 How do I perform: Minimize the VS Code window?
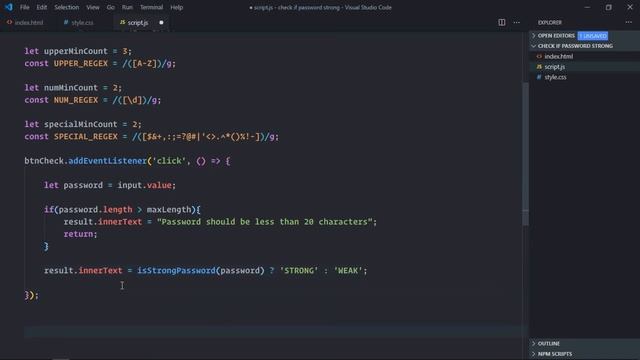pyautogui.click(x=587, y=7)
